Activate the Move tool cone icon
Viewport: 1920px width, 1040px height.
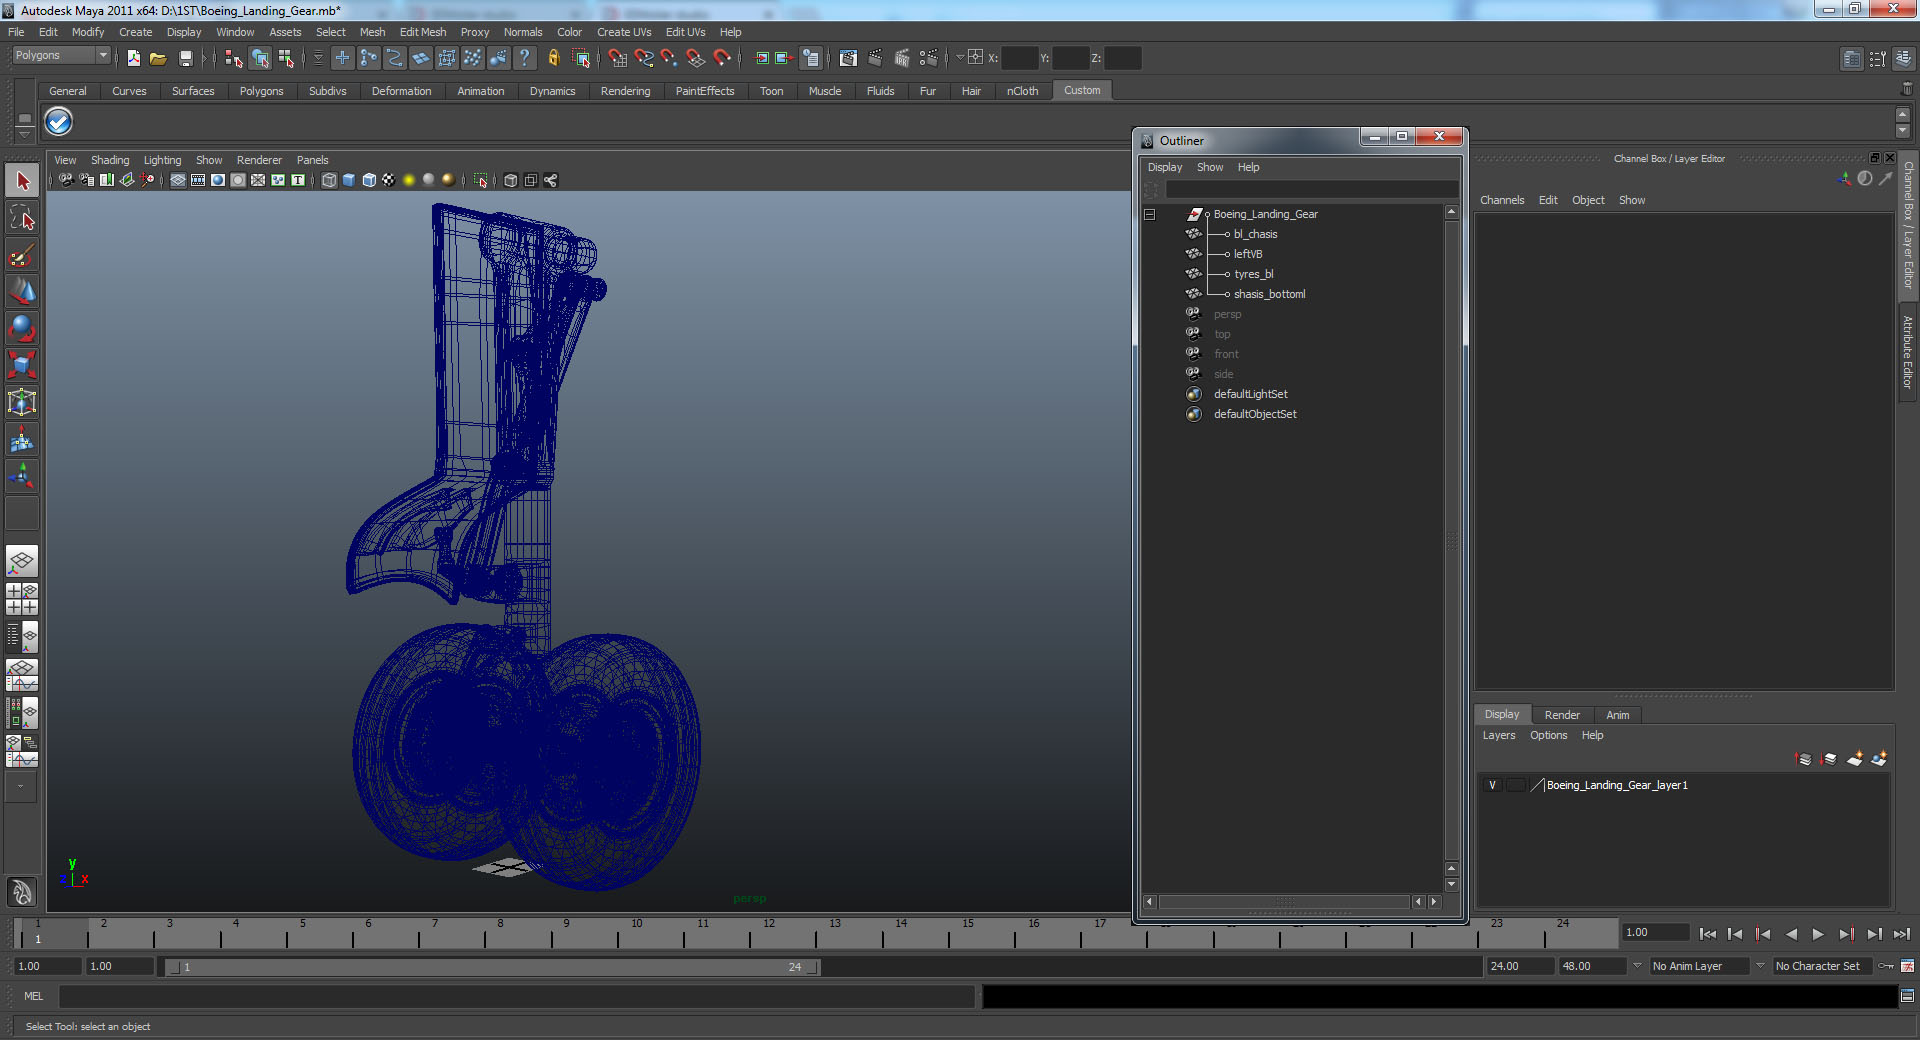22,291
